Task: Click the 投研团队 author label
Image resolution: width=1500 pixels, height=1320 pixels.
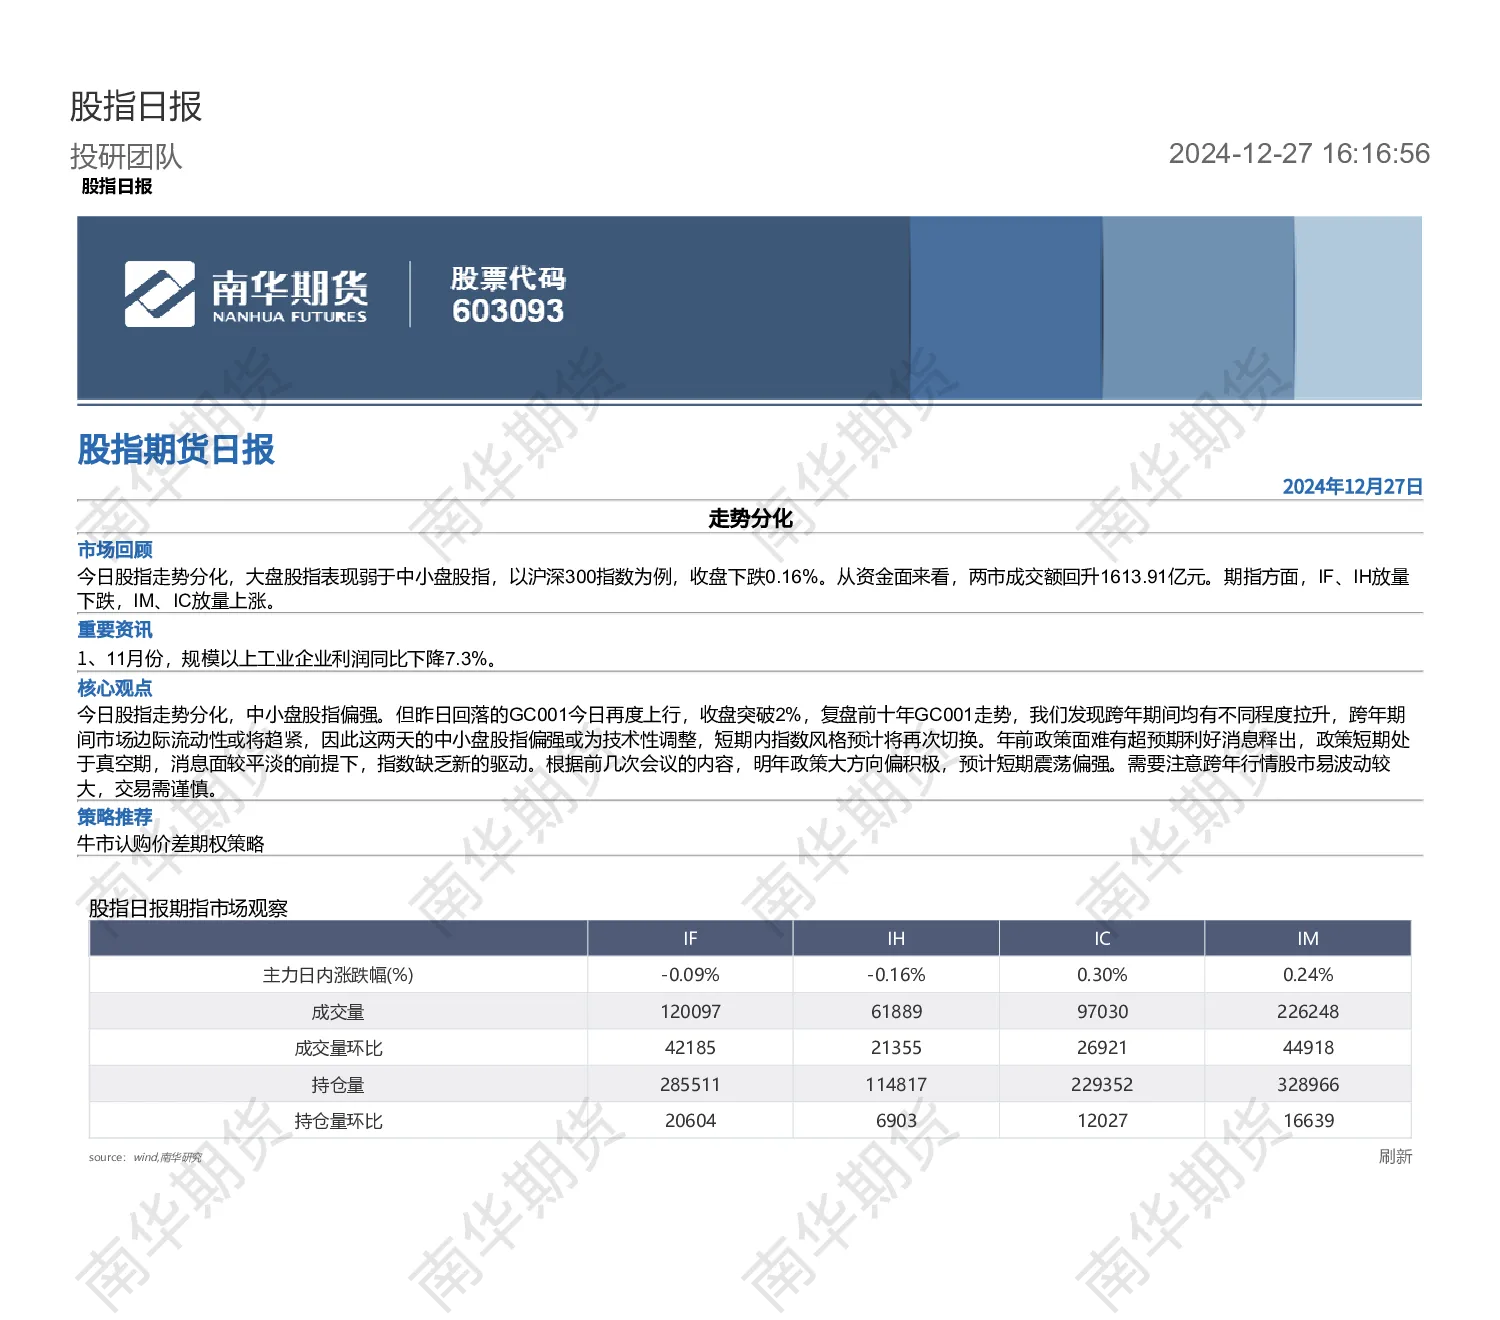Action: click(126, 156)
